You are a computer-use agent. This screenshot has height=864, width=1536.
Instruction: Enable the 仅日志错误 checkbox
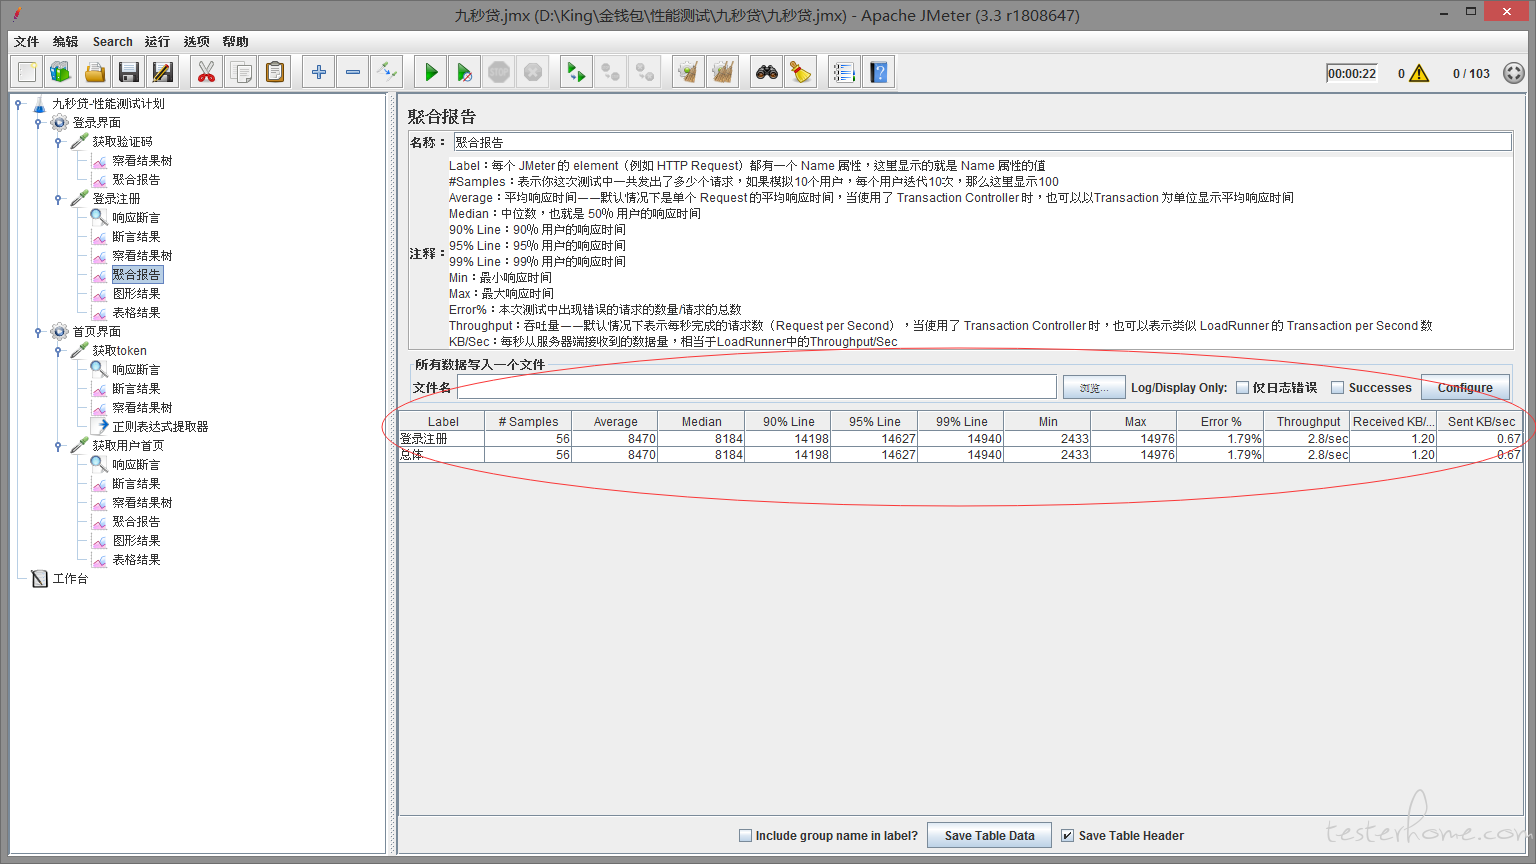coord(1243,388)
